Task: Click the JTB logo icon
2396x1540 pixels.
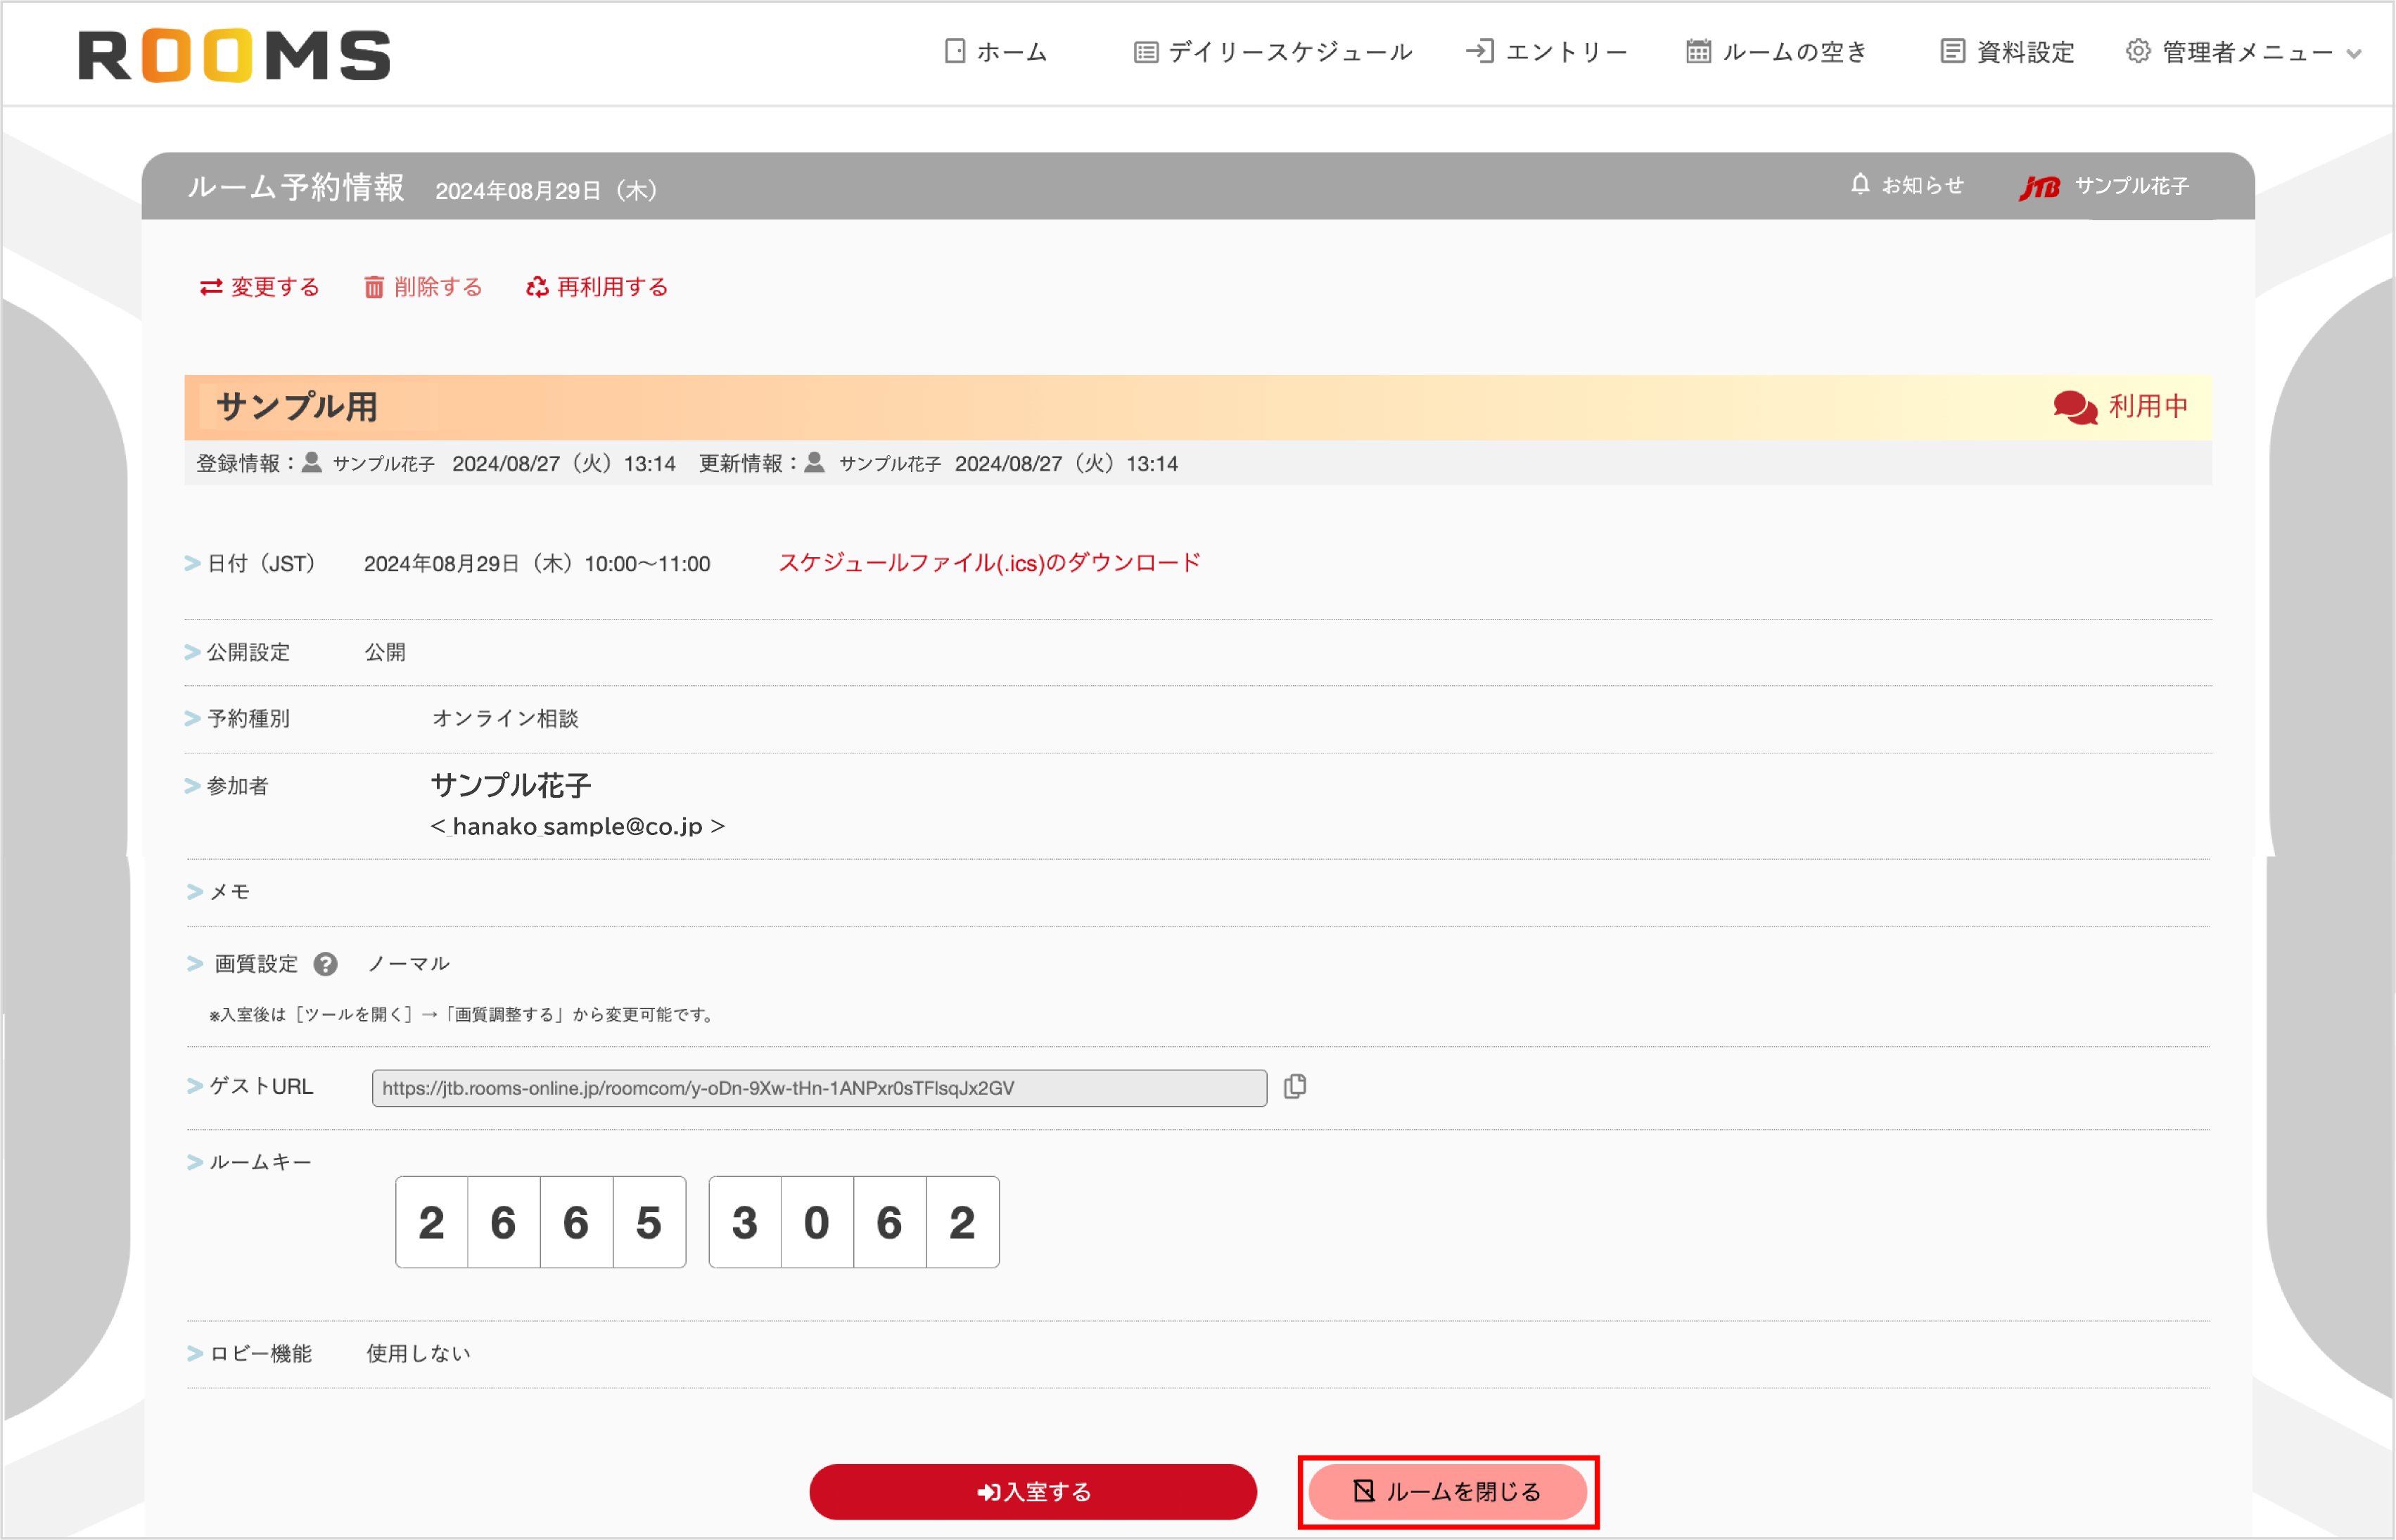Action: 2039,187
